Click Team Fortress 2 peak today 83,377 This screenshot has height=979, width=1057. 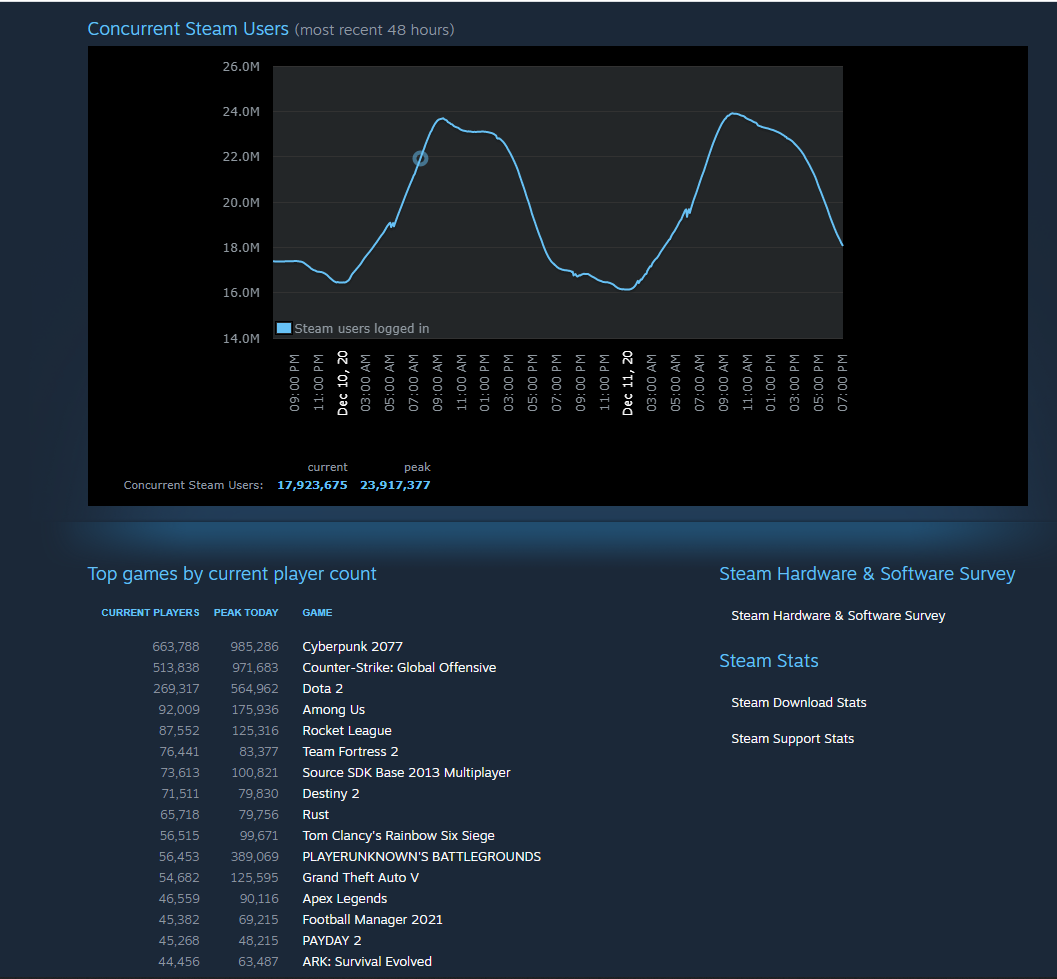259,752
